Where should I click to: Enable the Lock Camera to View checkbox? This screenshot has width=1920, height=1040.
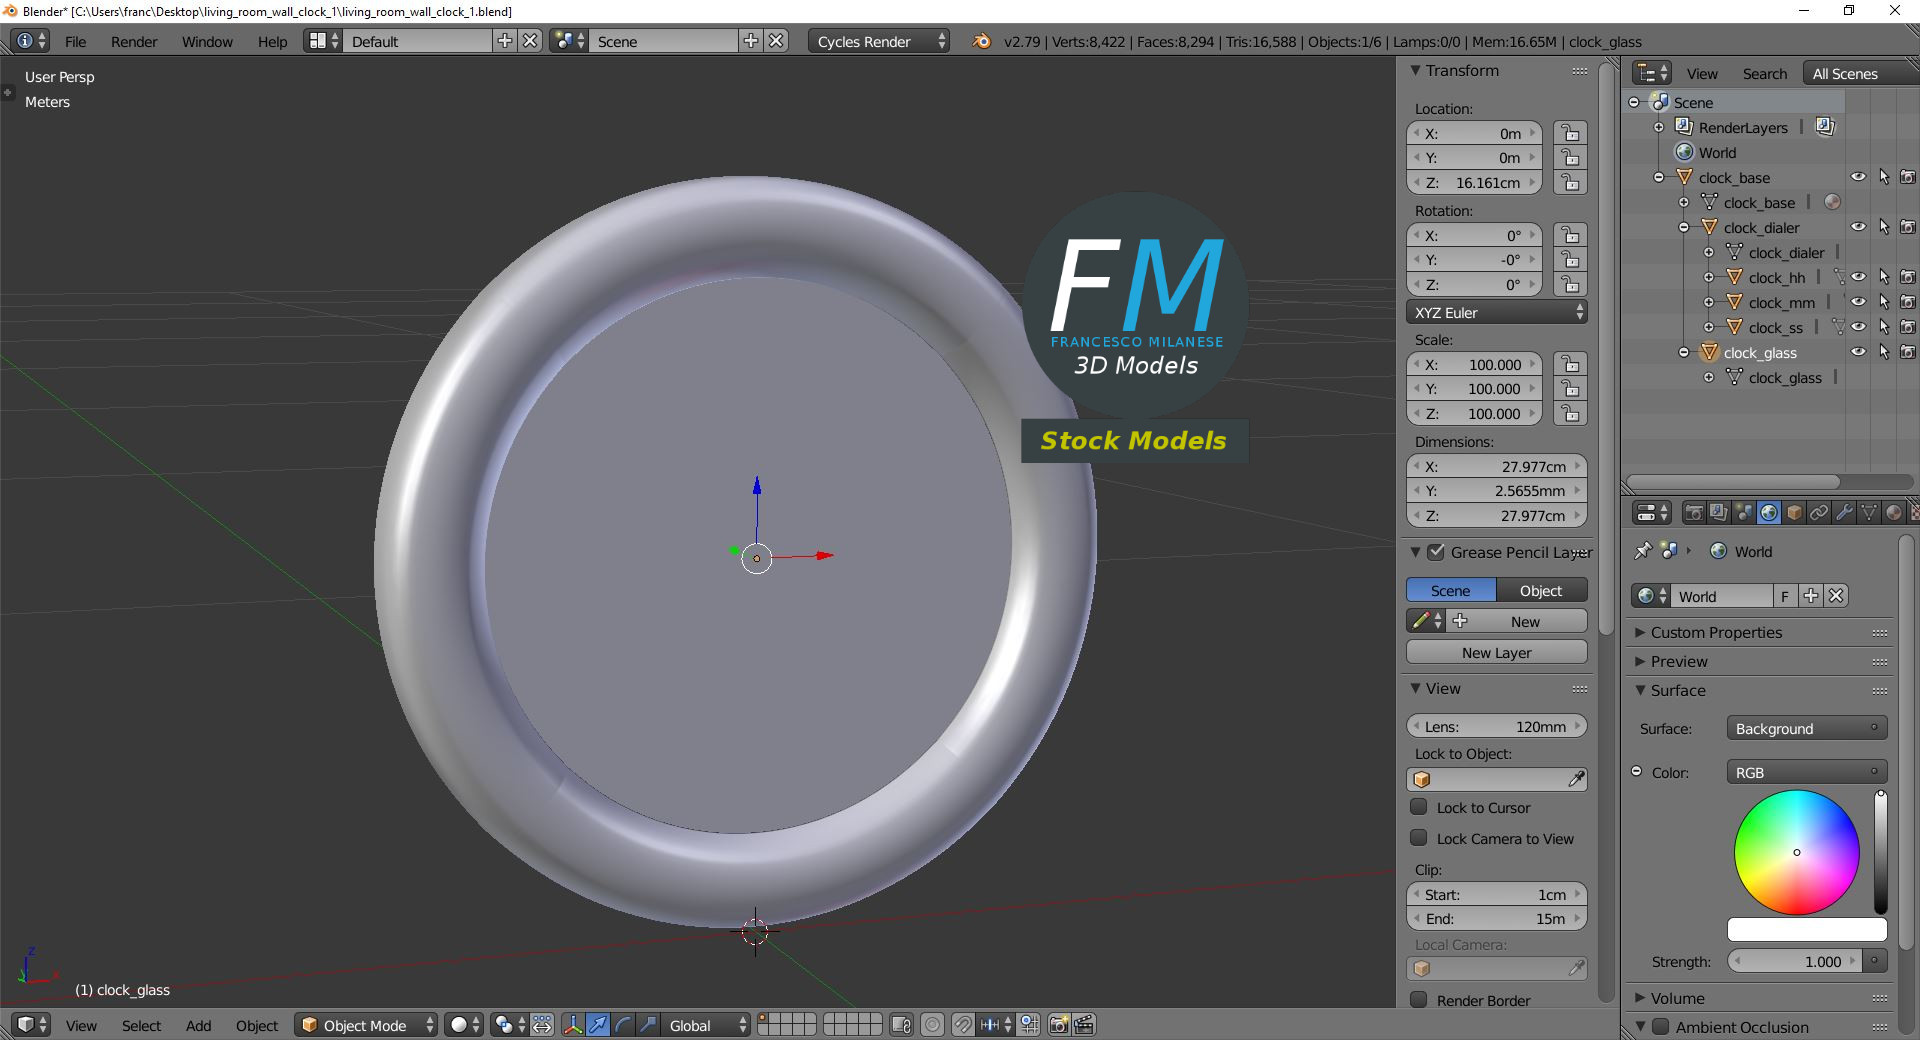(1419, 838)
